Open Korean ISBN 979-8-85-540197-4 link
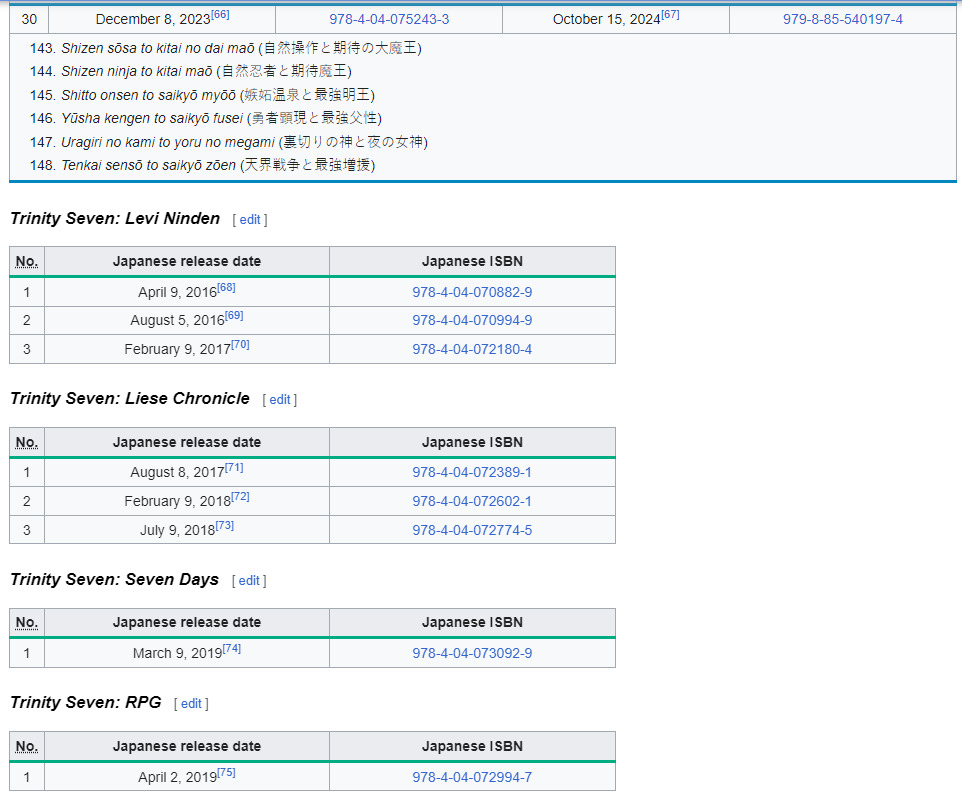 [x=843, y=19]
